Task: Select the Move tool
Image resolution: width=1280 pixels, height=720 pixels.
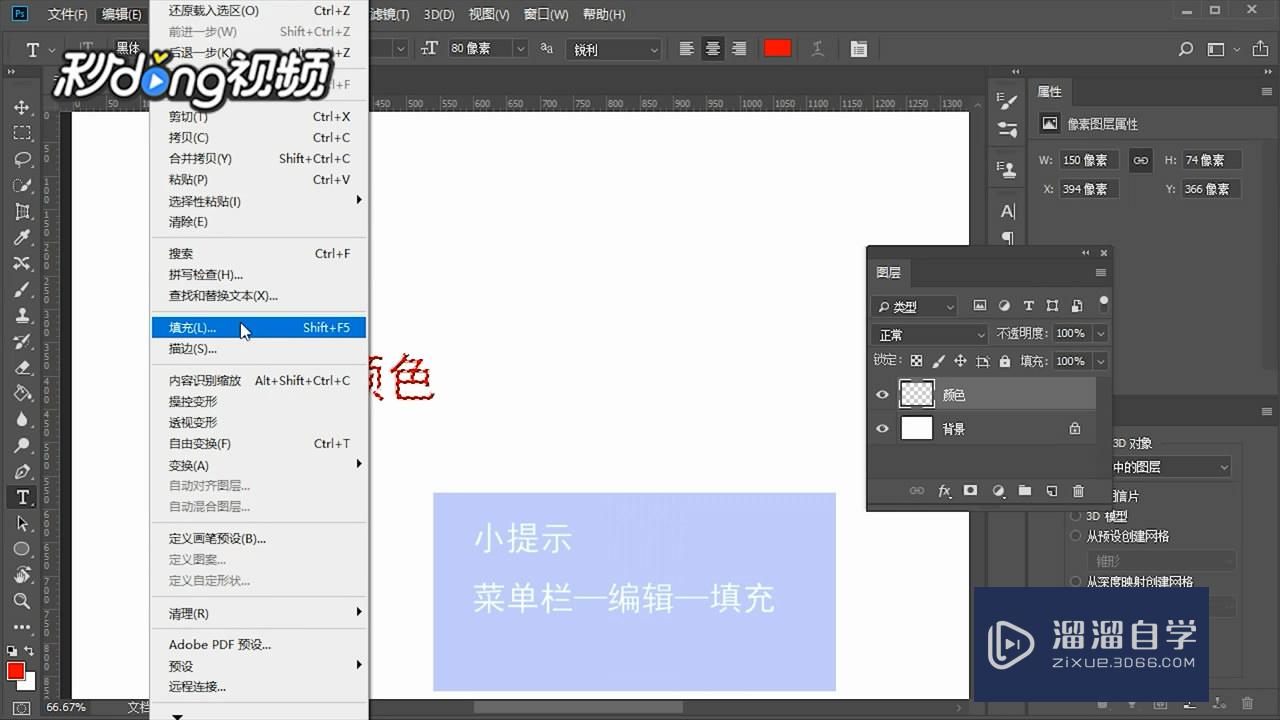Action: click(x=22, y=107)
